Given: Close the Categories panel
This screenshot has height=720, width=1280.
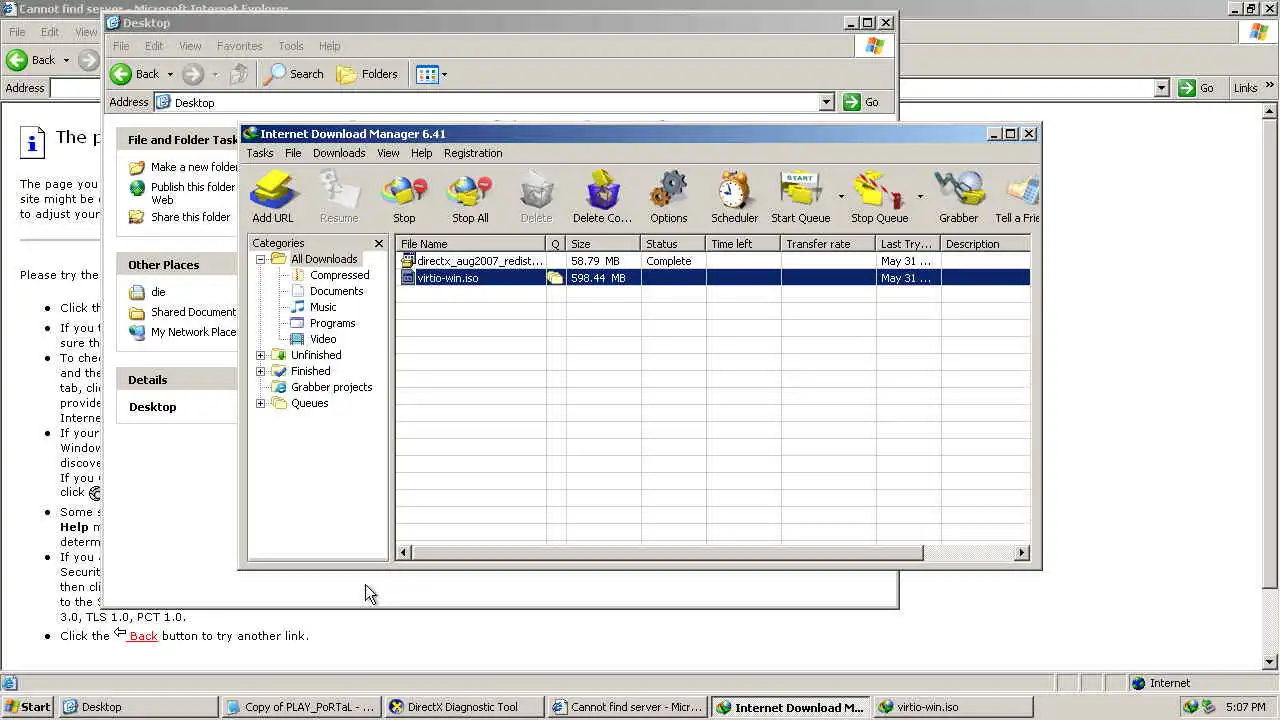Looking at the screenshot, I should click(x=379, y=243).
